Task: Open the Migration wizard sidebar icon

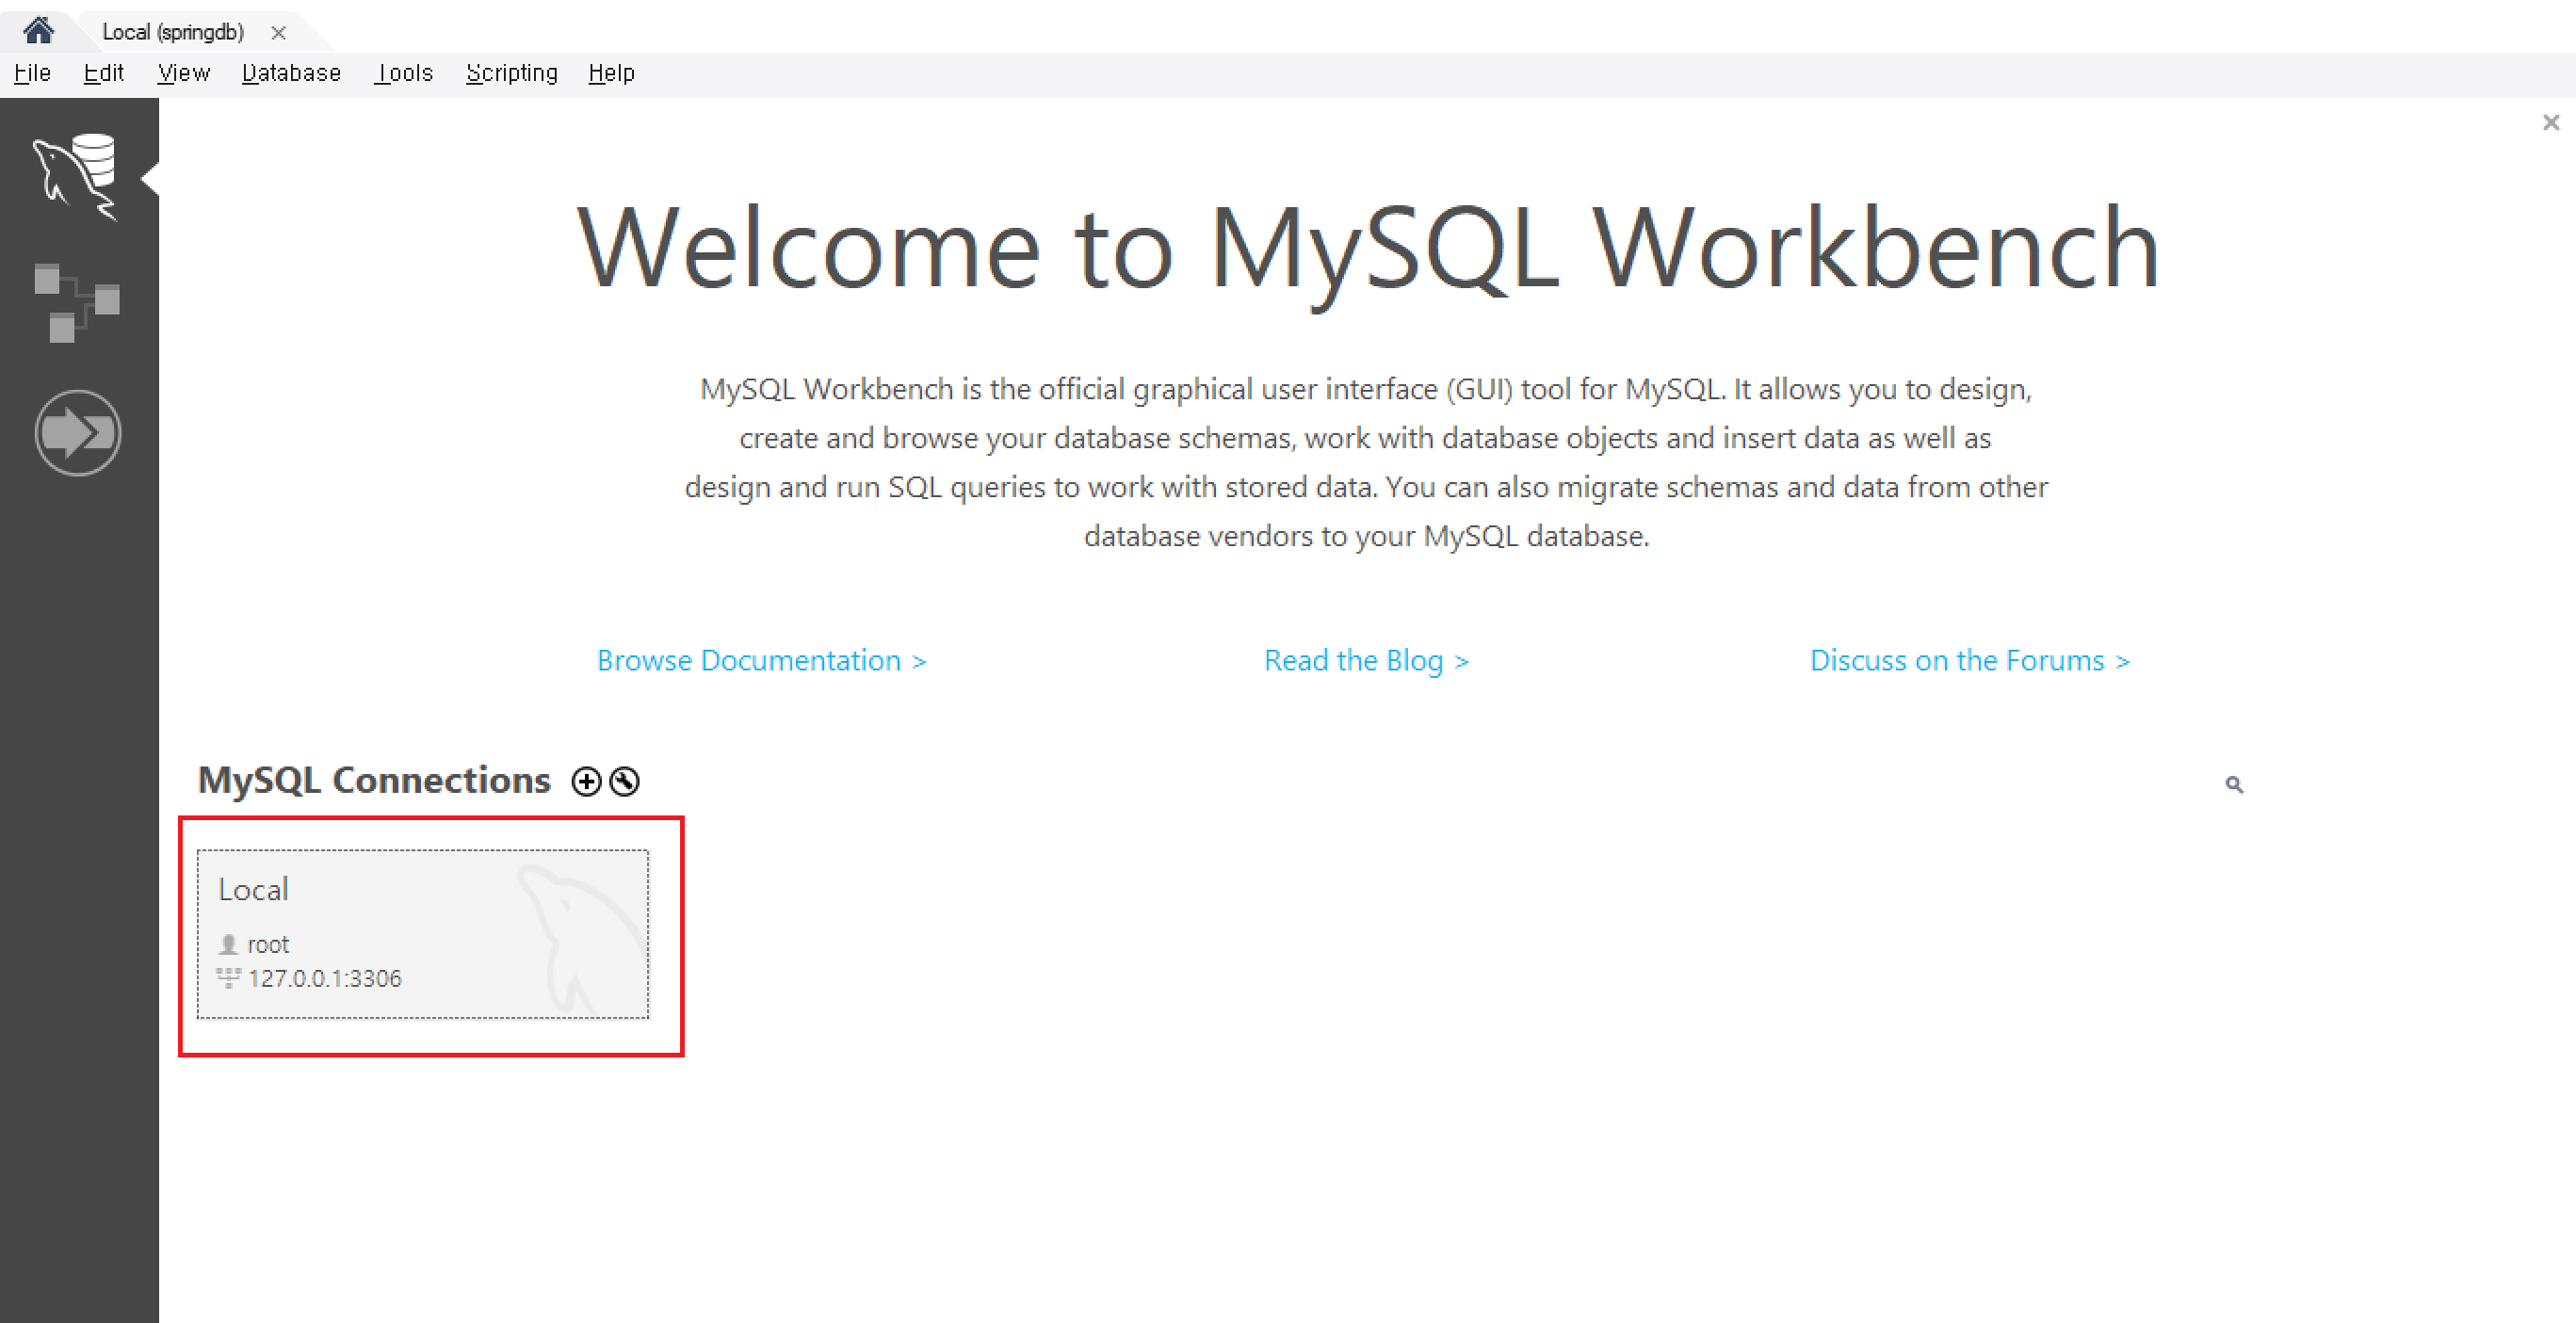Action: tap(78, 433)
